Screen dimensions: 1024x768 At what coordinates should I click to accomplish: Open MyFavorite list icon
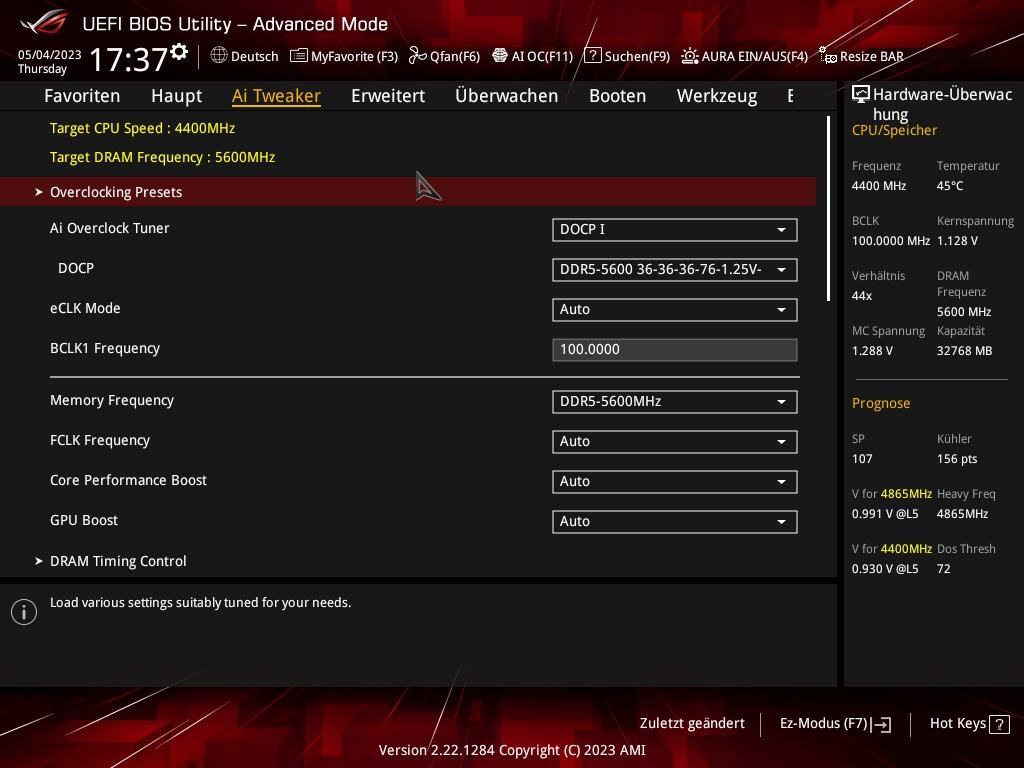click(x=298, y=56)
